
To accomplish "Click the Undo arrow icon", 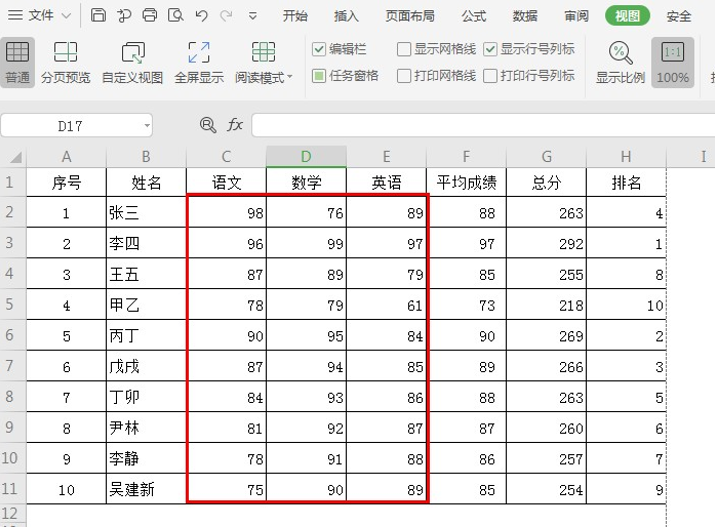I will pyautogui.click(x=201, y=16).
